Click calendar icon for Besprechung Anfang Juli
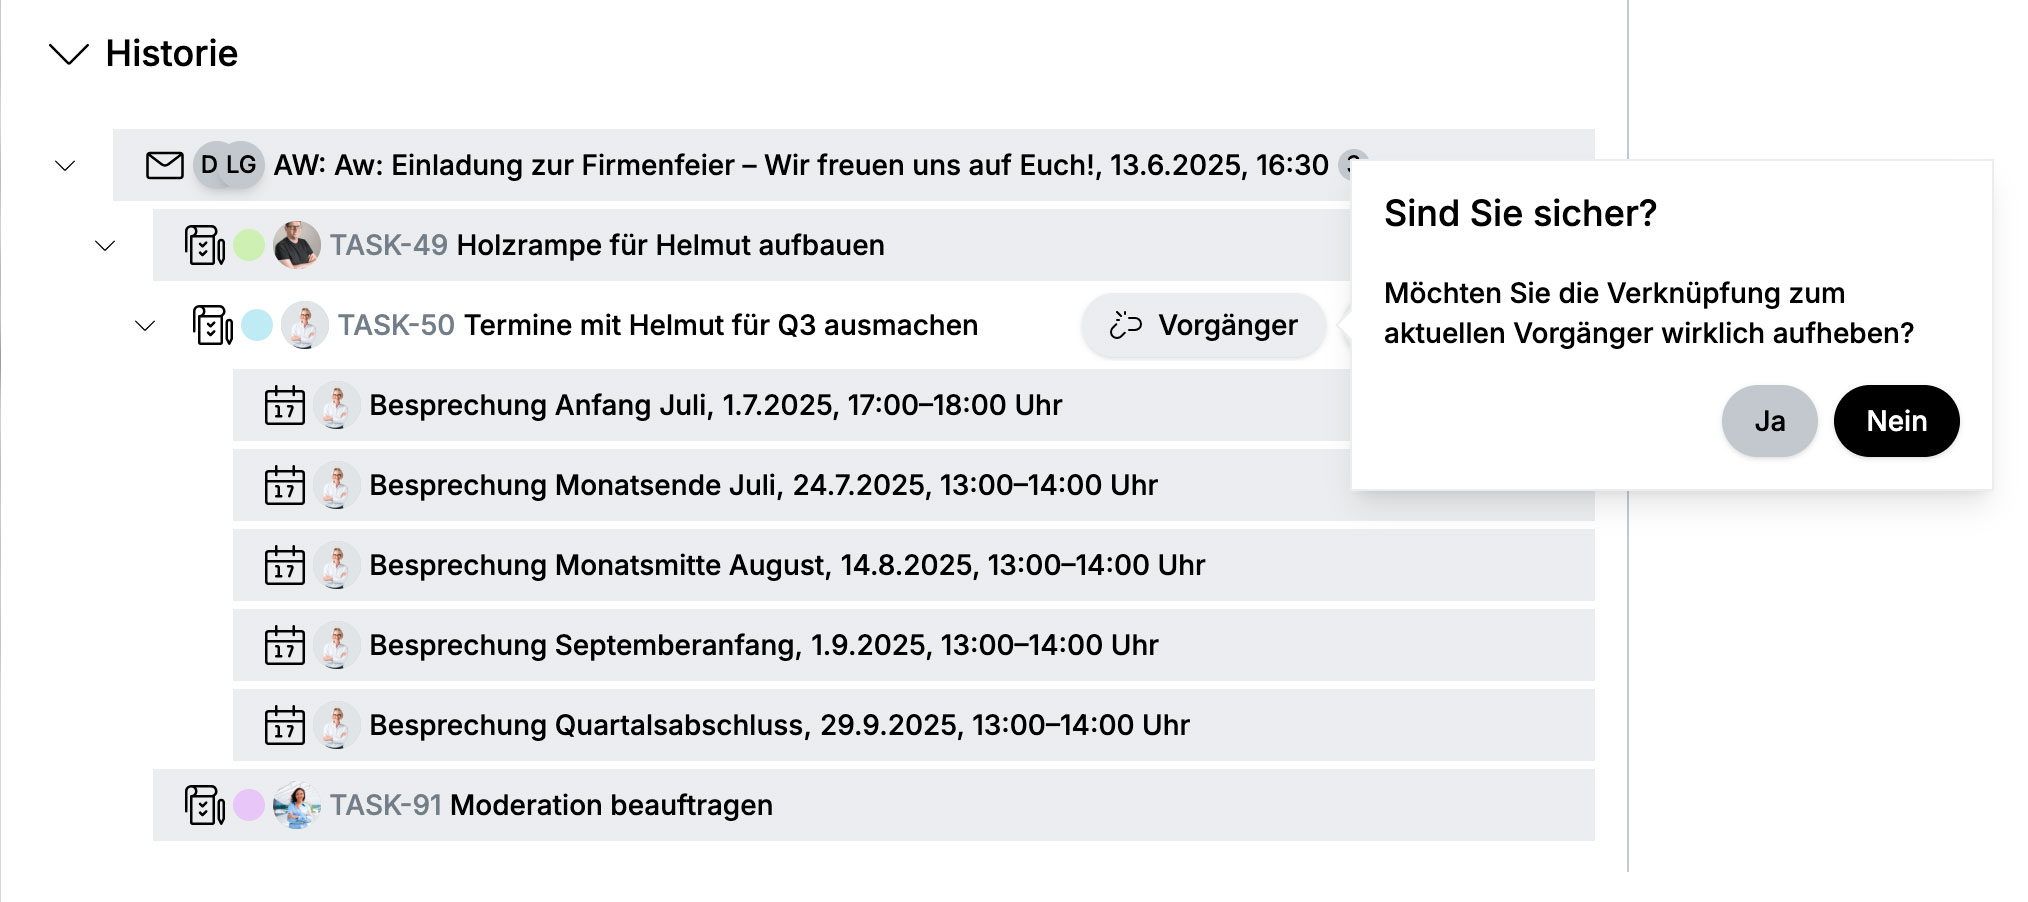Image resolution: width=2028 pixels, height=902 pixels. [284, 405]
